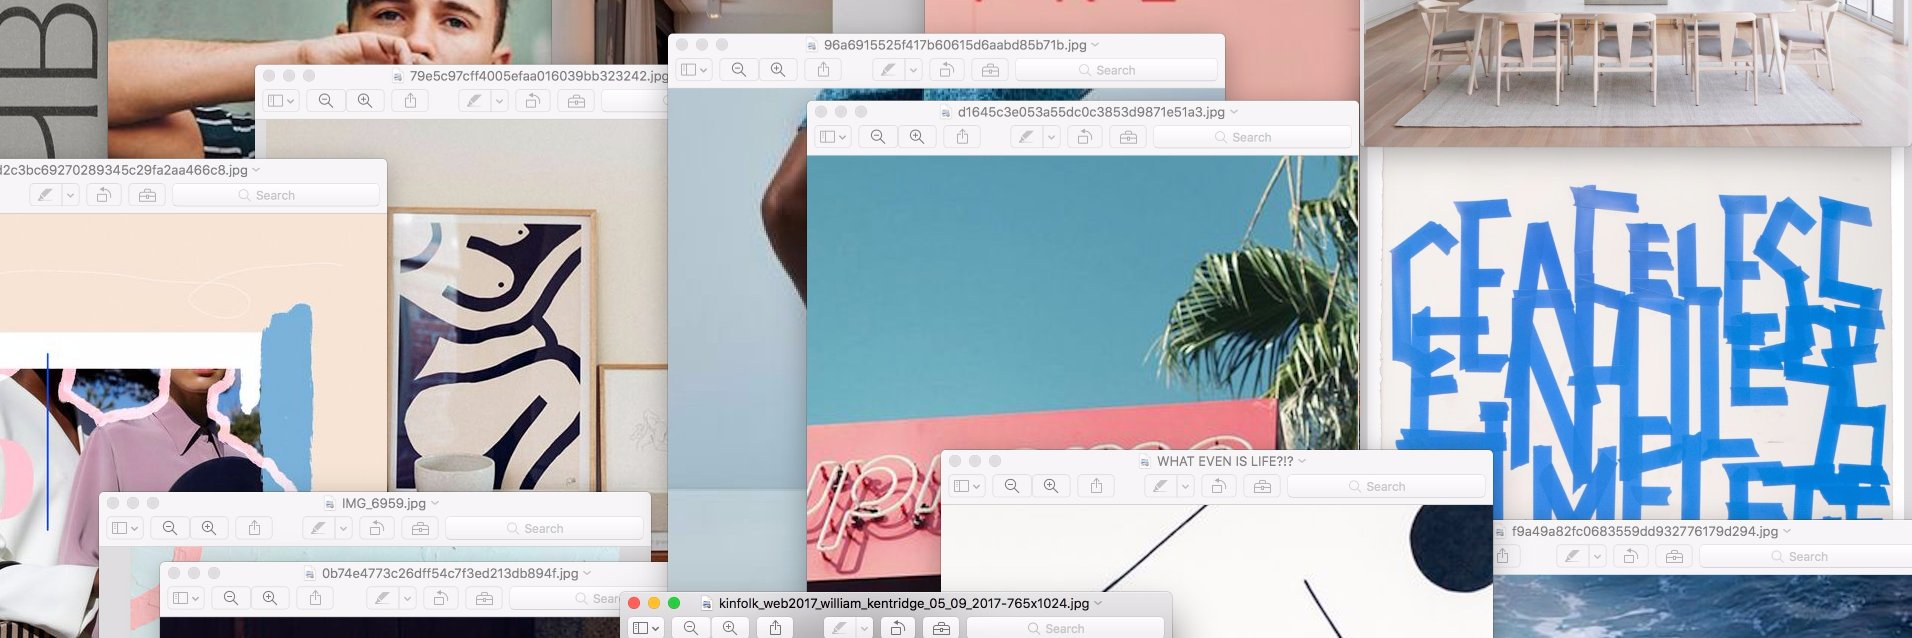Rotate the image in the IMG_6959.jpg window
Viewport: 1912px width, 638px height.
click(376, 528)
